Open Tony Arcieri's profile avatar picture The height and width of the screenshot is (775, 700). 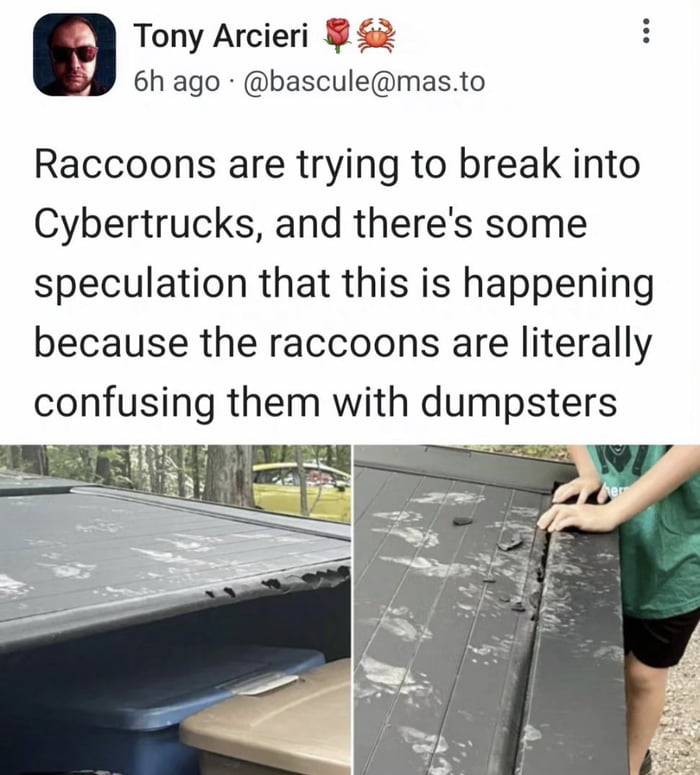click(x=74, y=54)
